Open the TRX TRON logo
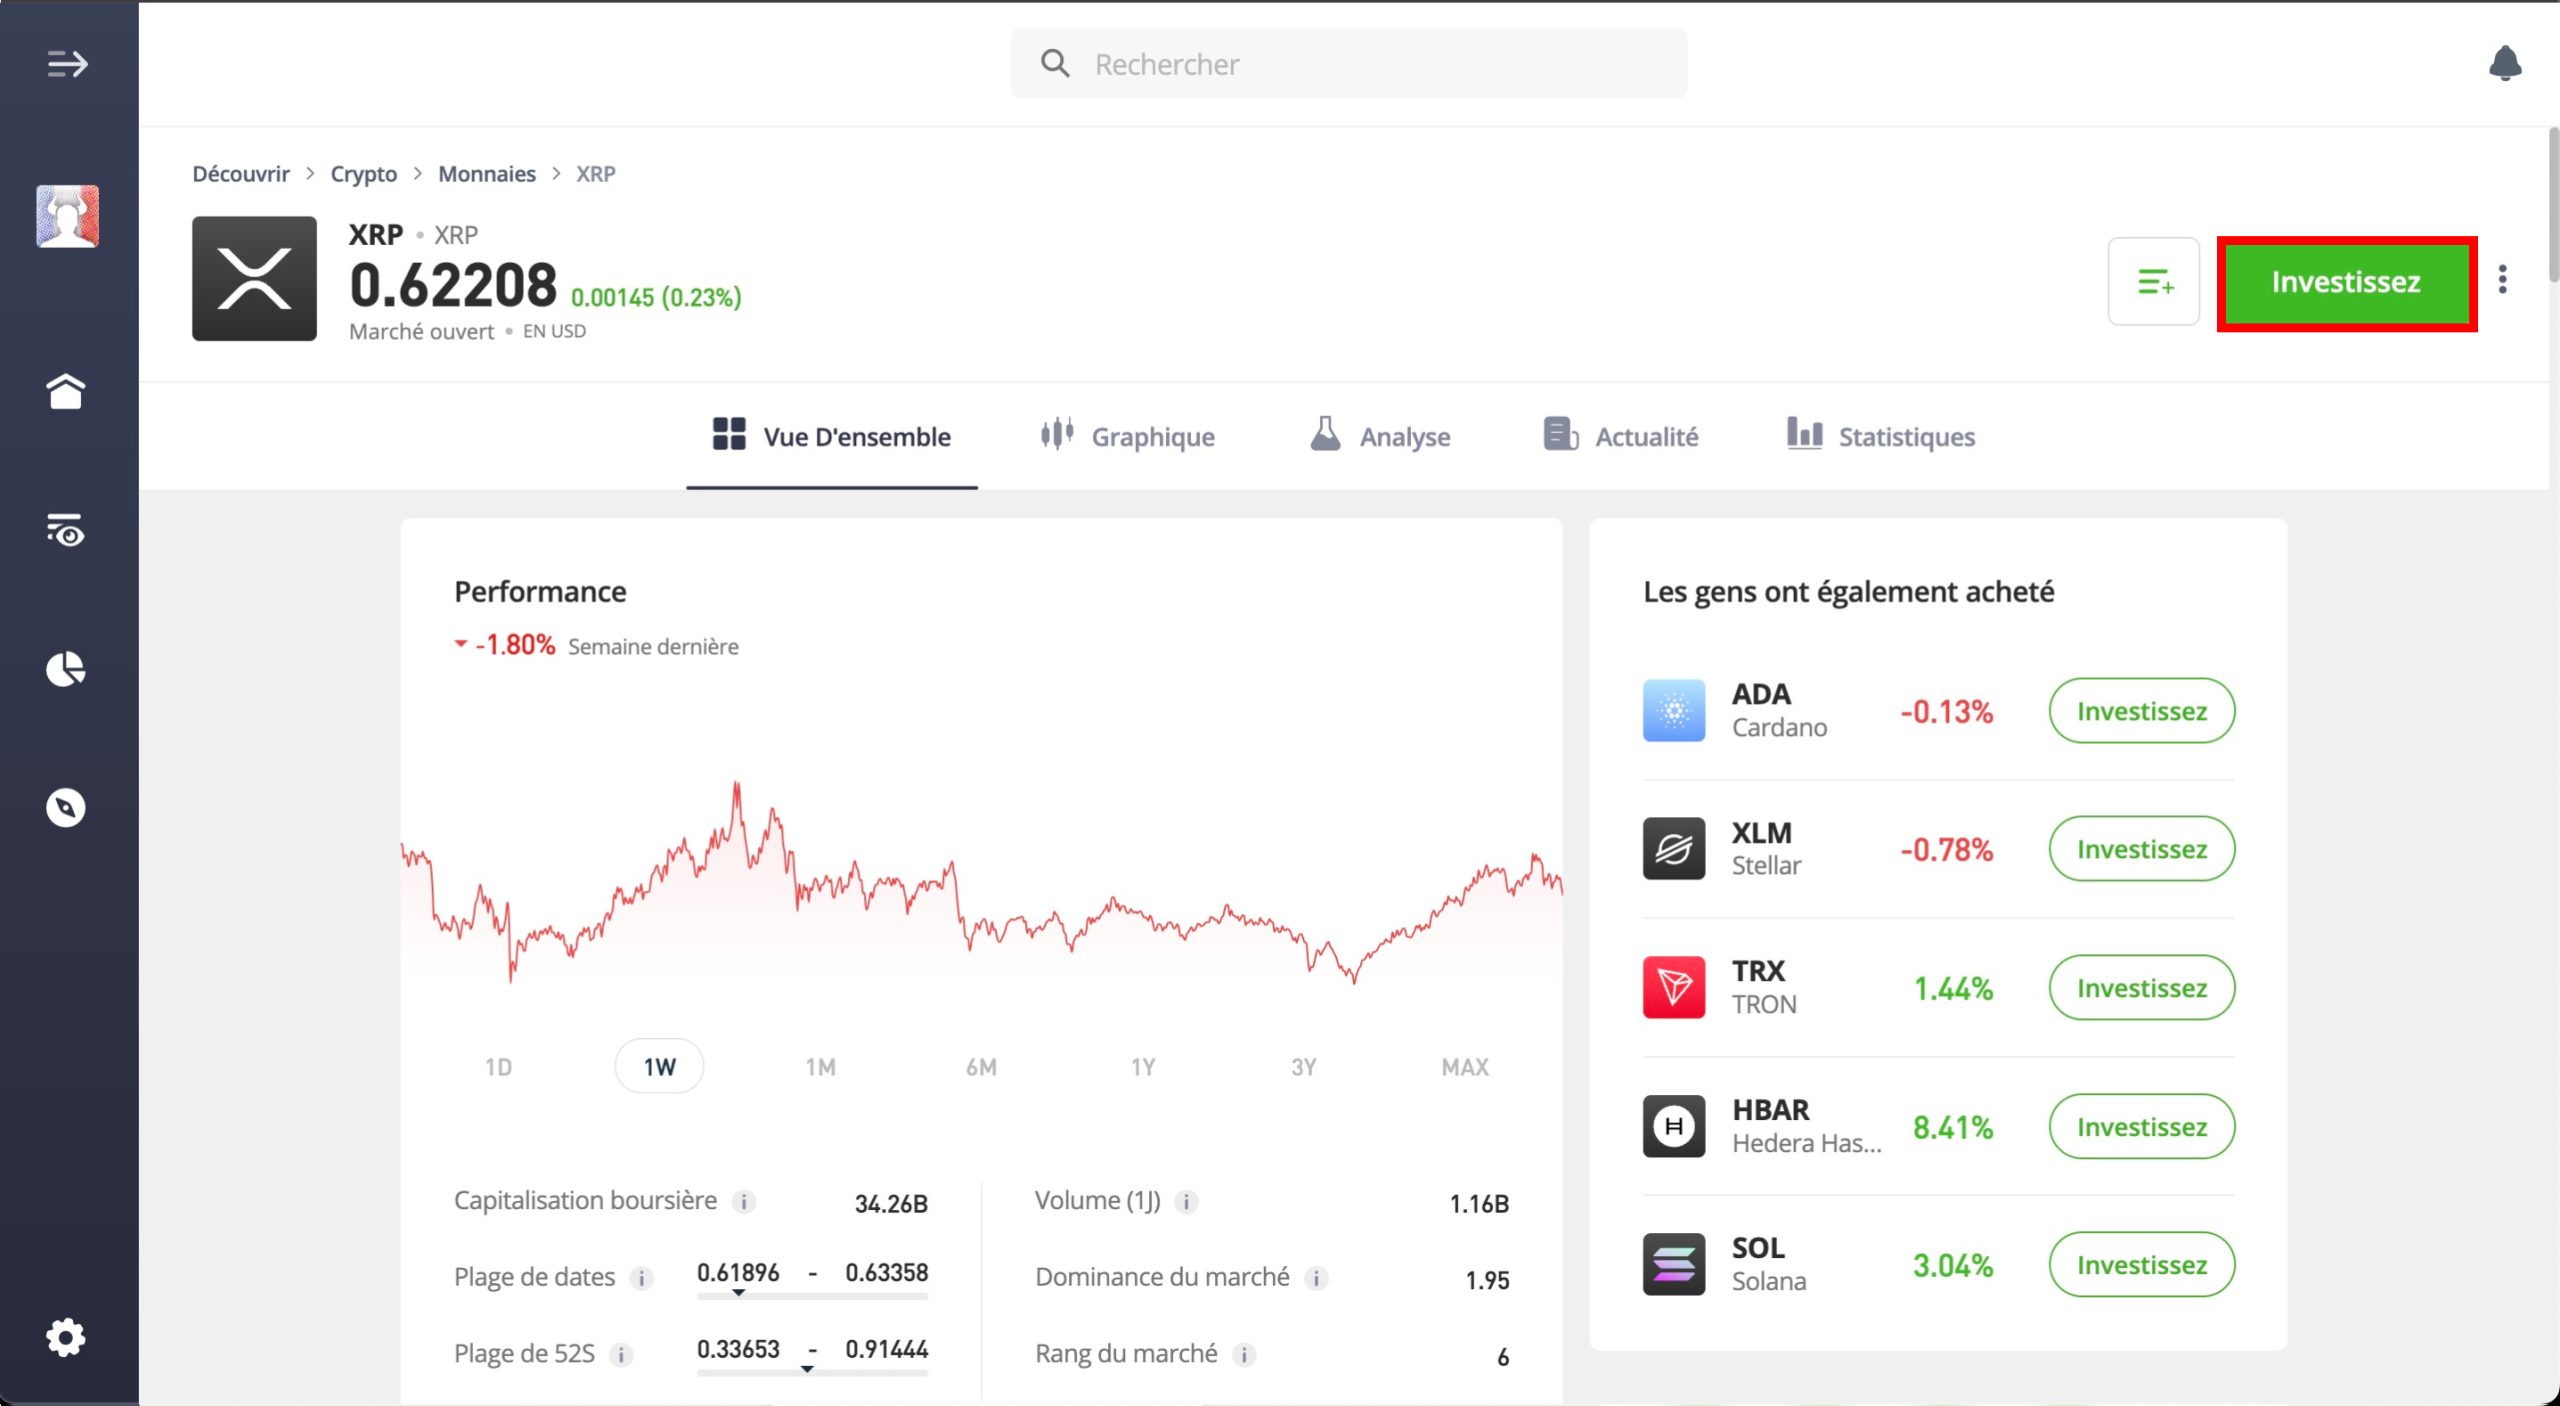This screenshot has height=1406, width=2560. pyautogui.click(x=1673, y=987)
